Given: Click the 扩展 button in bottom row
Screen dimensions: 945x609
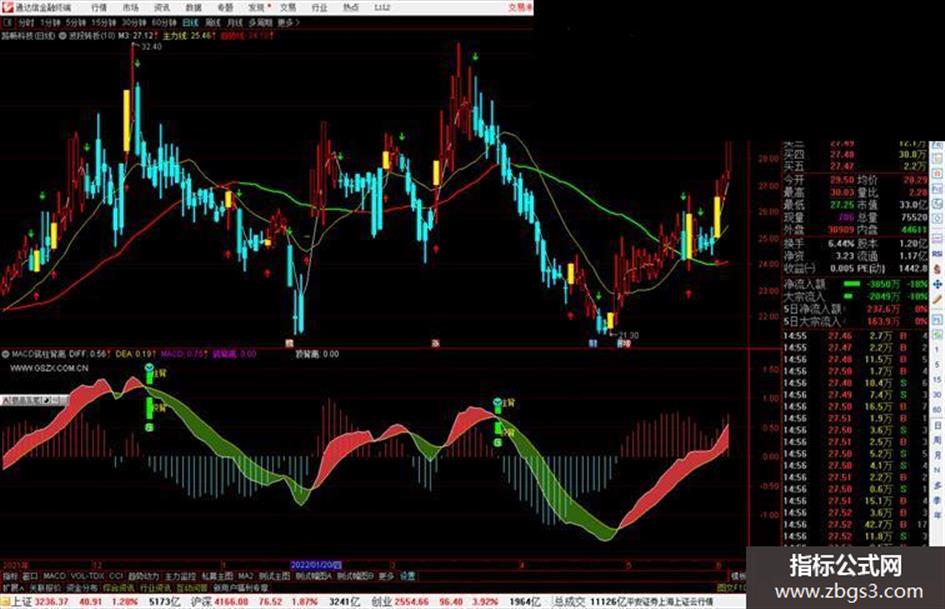Looking at the screenshot, I should tap(12, 588).
